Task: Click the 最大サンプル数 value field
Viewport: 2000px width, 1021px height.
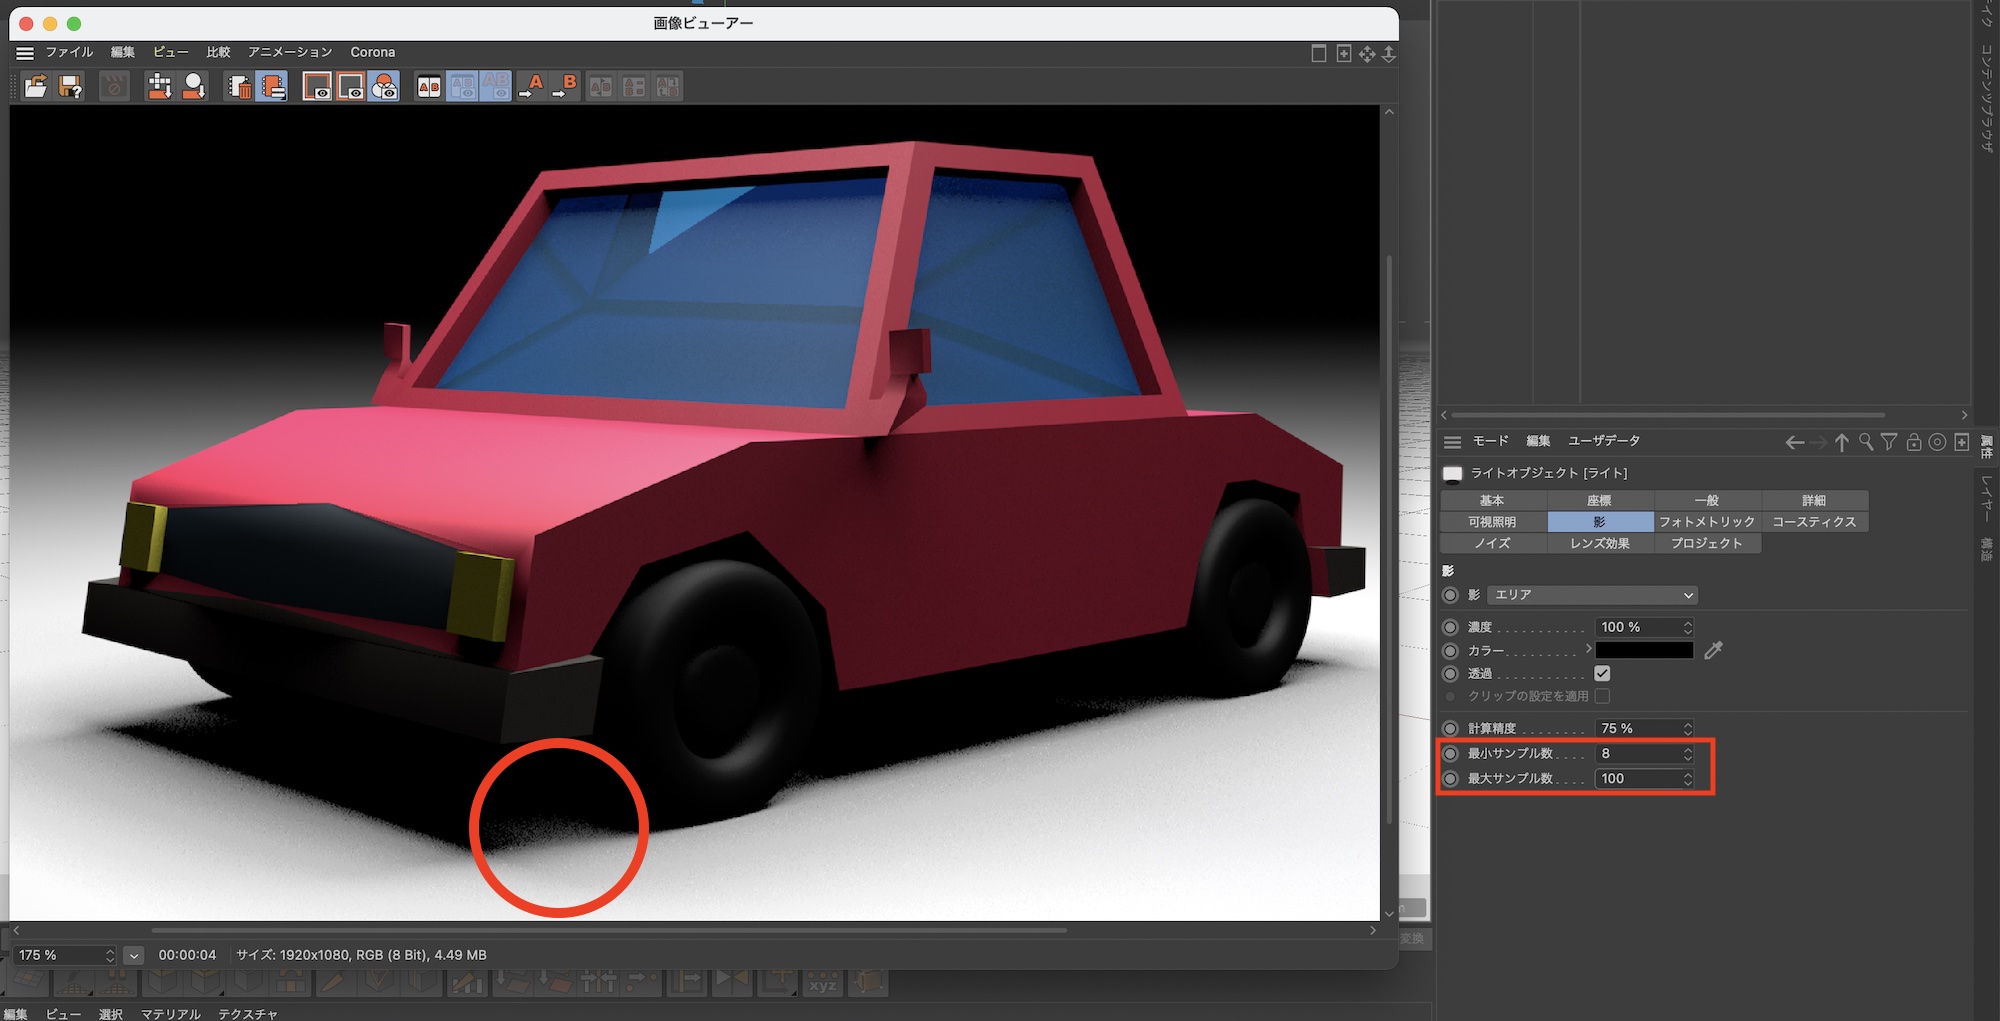Action: [1638, 779]
